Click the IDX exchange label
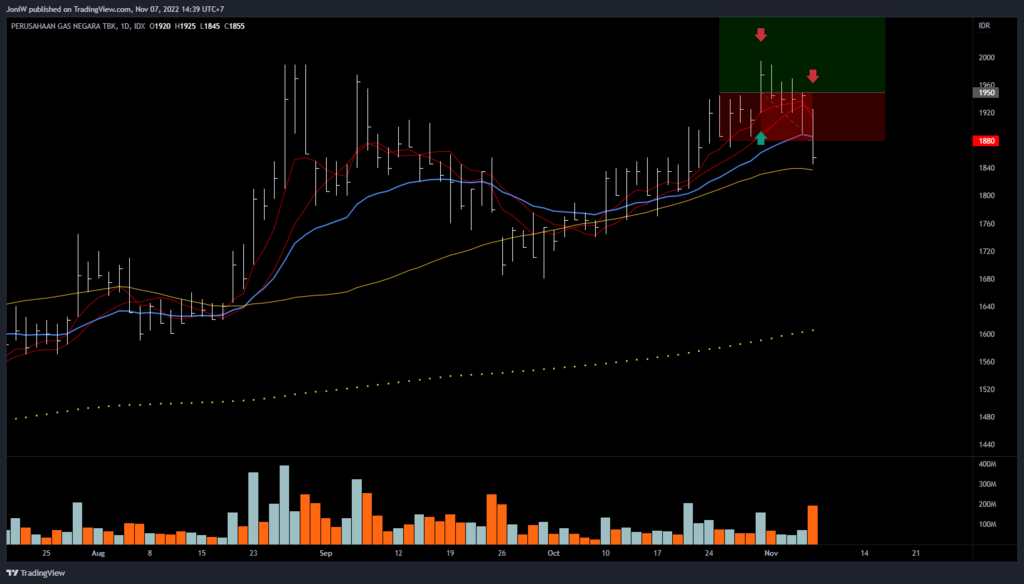 click(142, 24)
